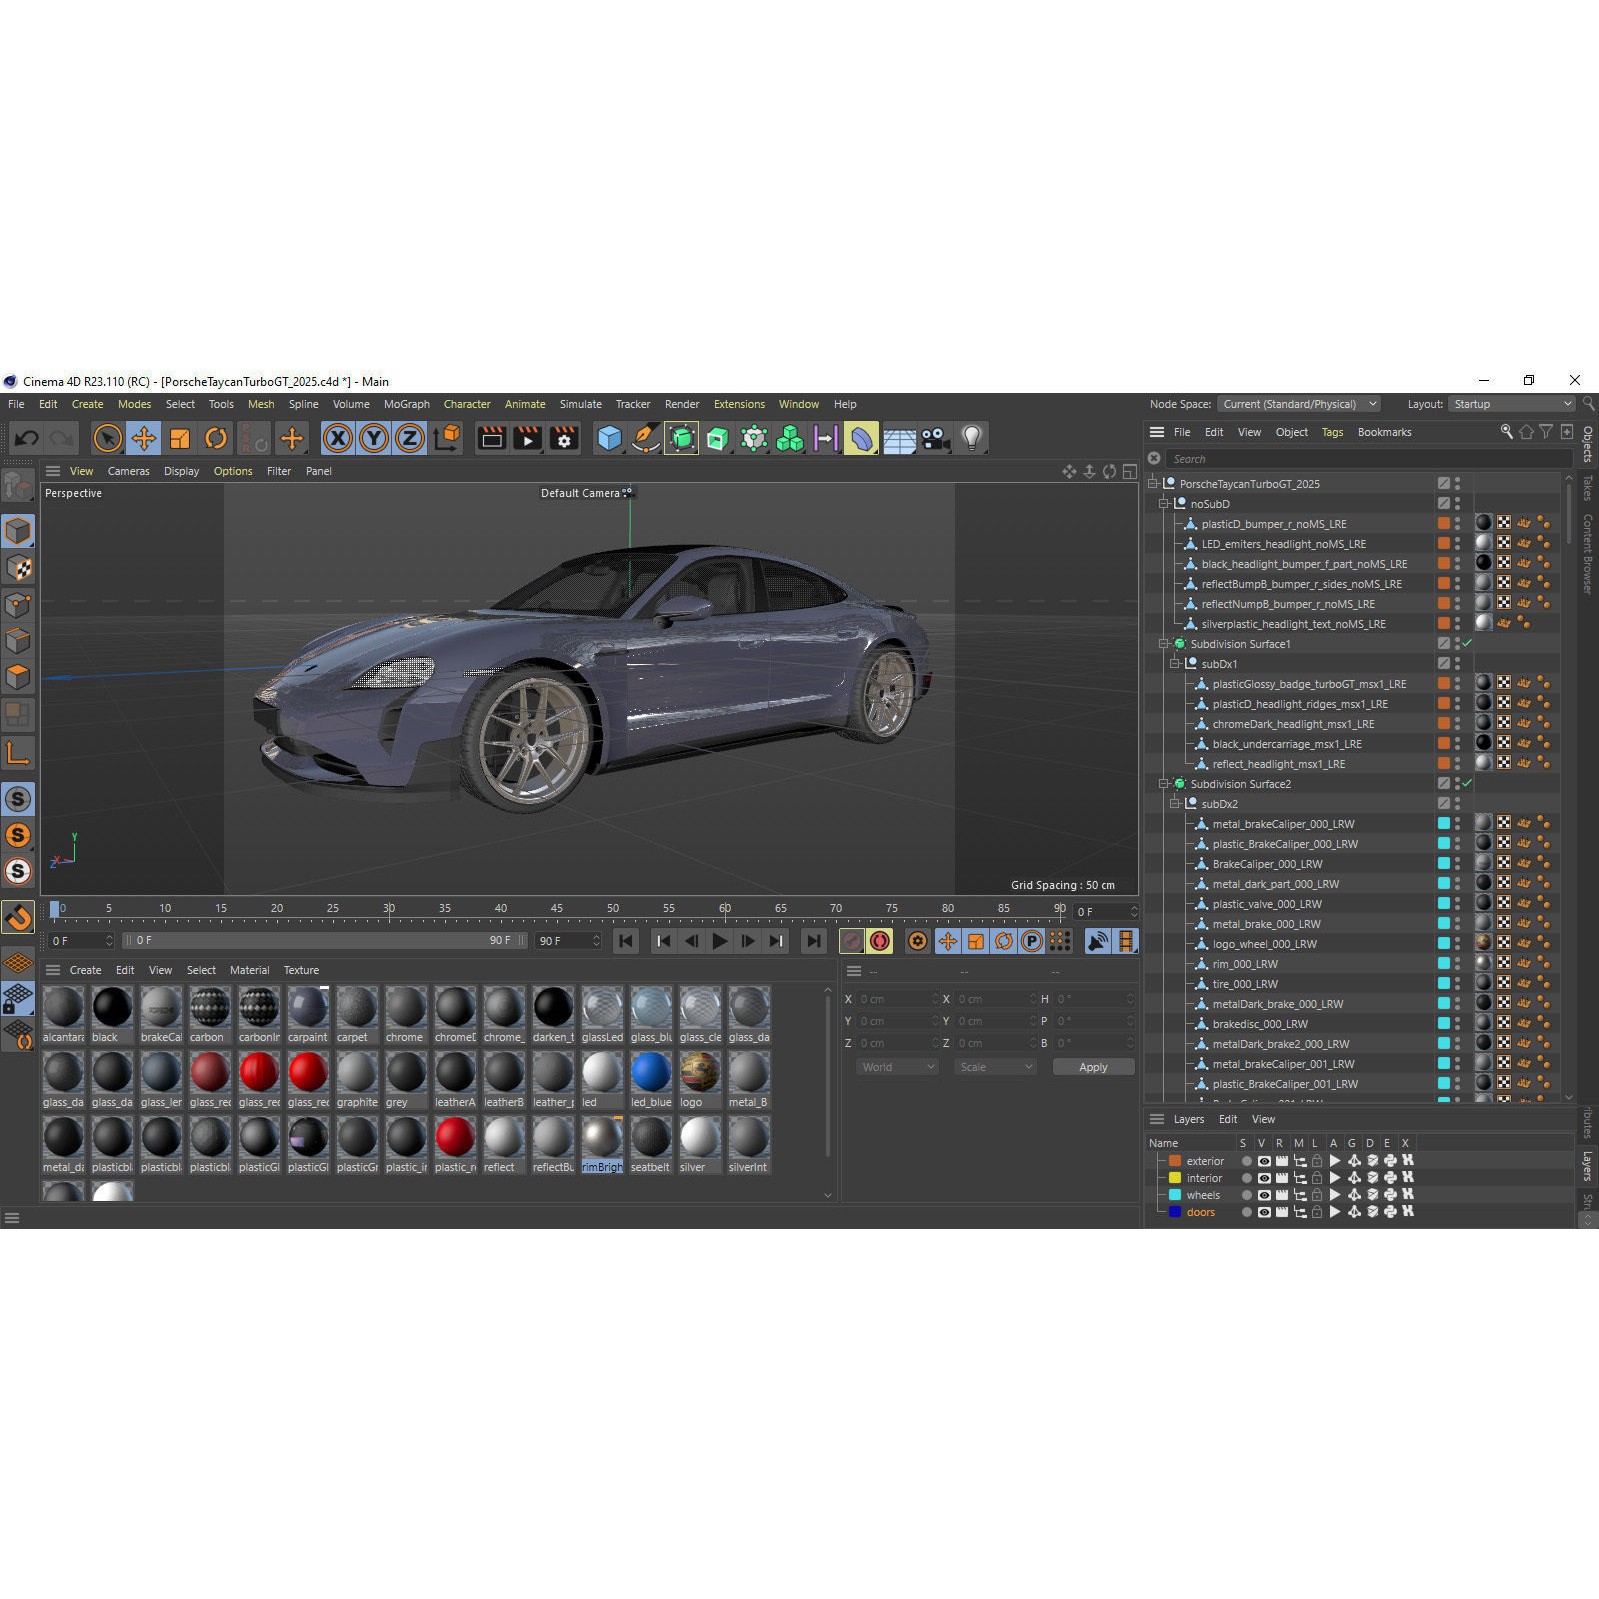Select the Rotate tool

216,438
